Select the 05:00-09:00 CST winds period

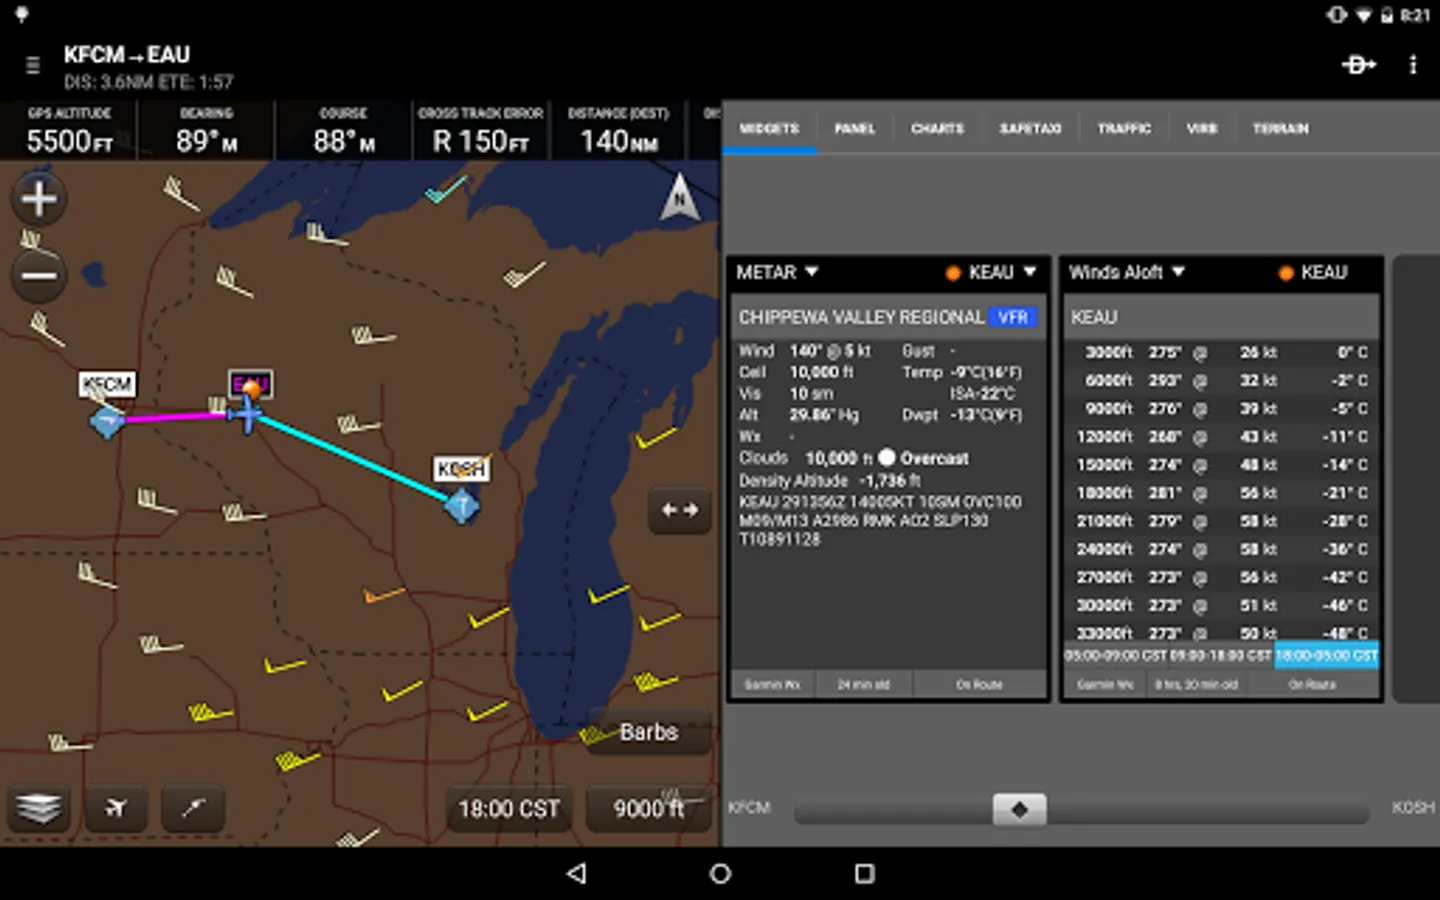(1115, 655)
